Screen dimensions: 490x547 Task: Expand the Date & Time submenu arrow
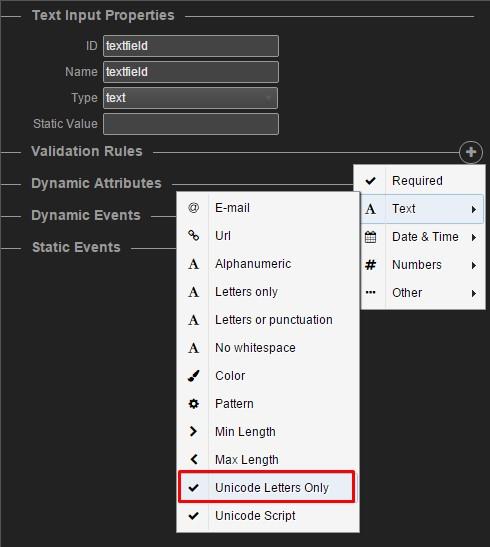click(474, 238)
